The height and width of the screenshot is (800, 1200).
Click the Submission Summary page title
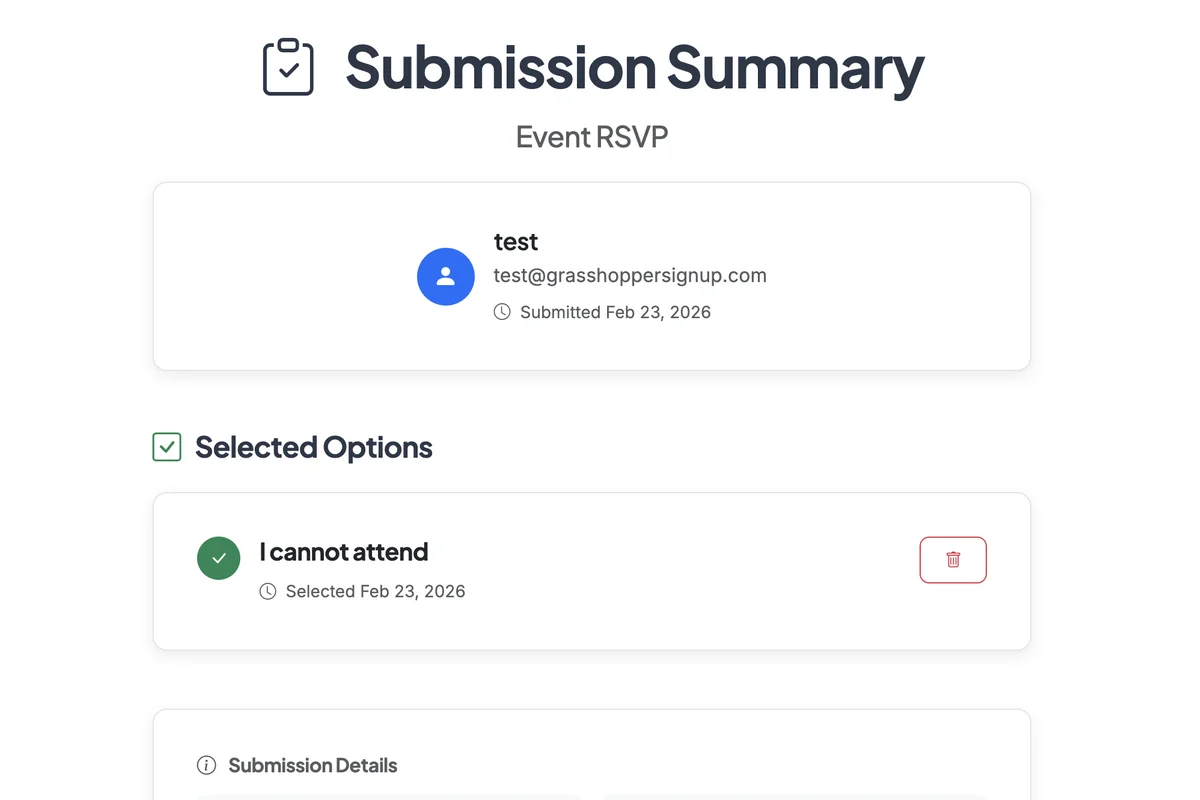634,67
